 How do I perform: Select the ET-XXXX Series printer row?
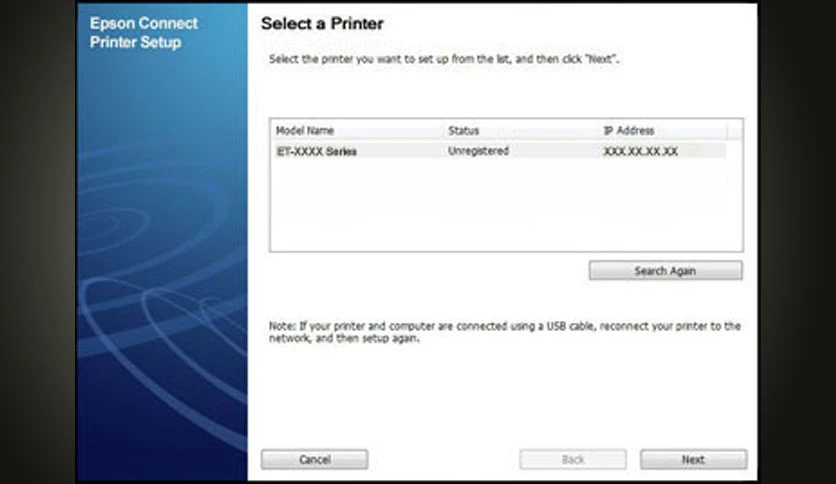pos(499,151)
